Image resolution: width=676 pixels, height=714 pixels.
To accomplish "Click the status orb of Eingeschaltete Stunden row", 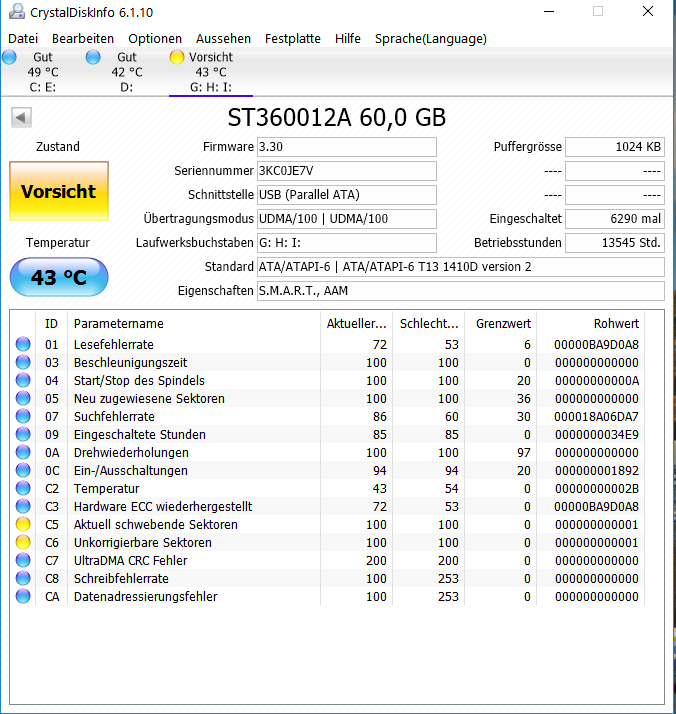I will (x=23, y=434).
